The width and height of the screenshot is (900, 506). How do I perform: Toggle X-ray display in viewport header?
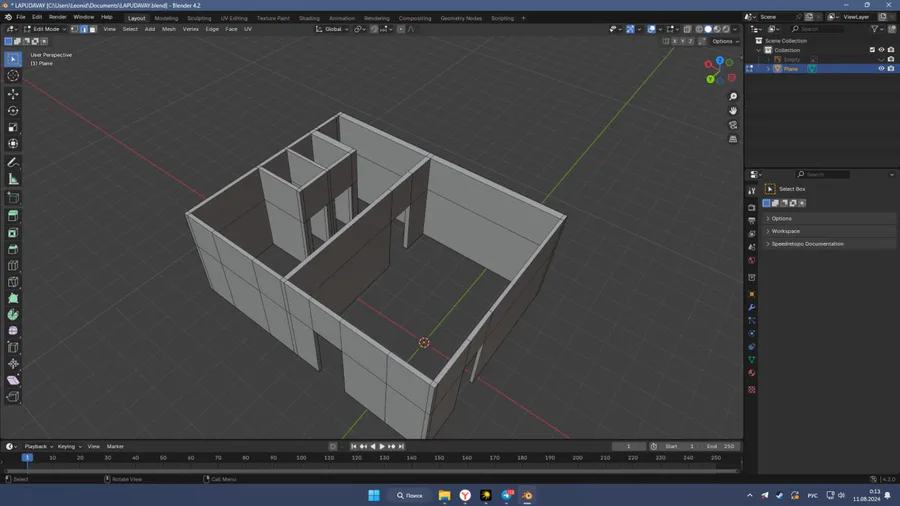click(x=687, y=29)
